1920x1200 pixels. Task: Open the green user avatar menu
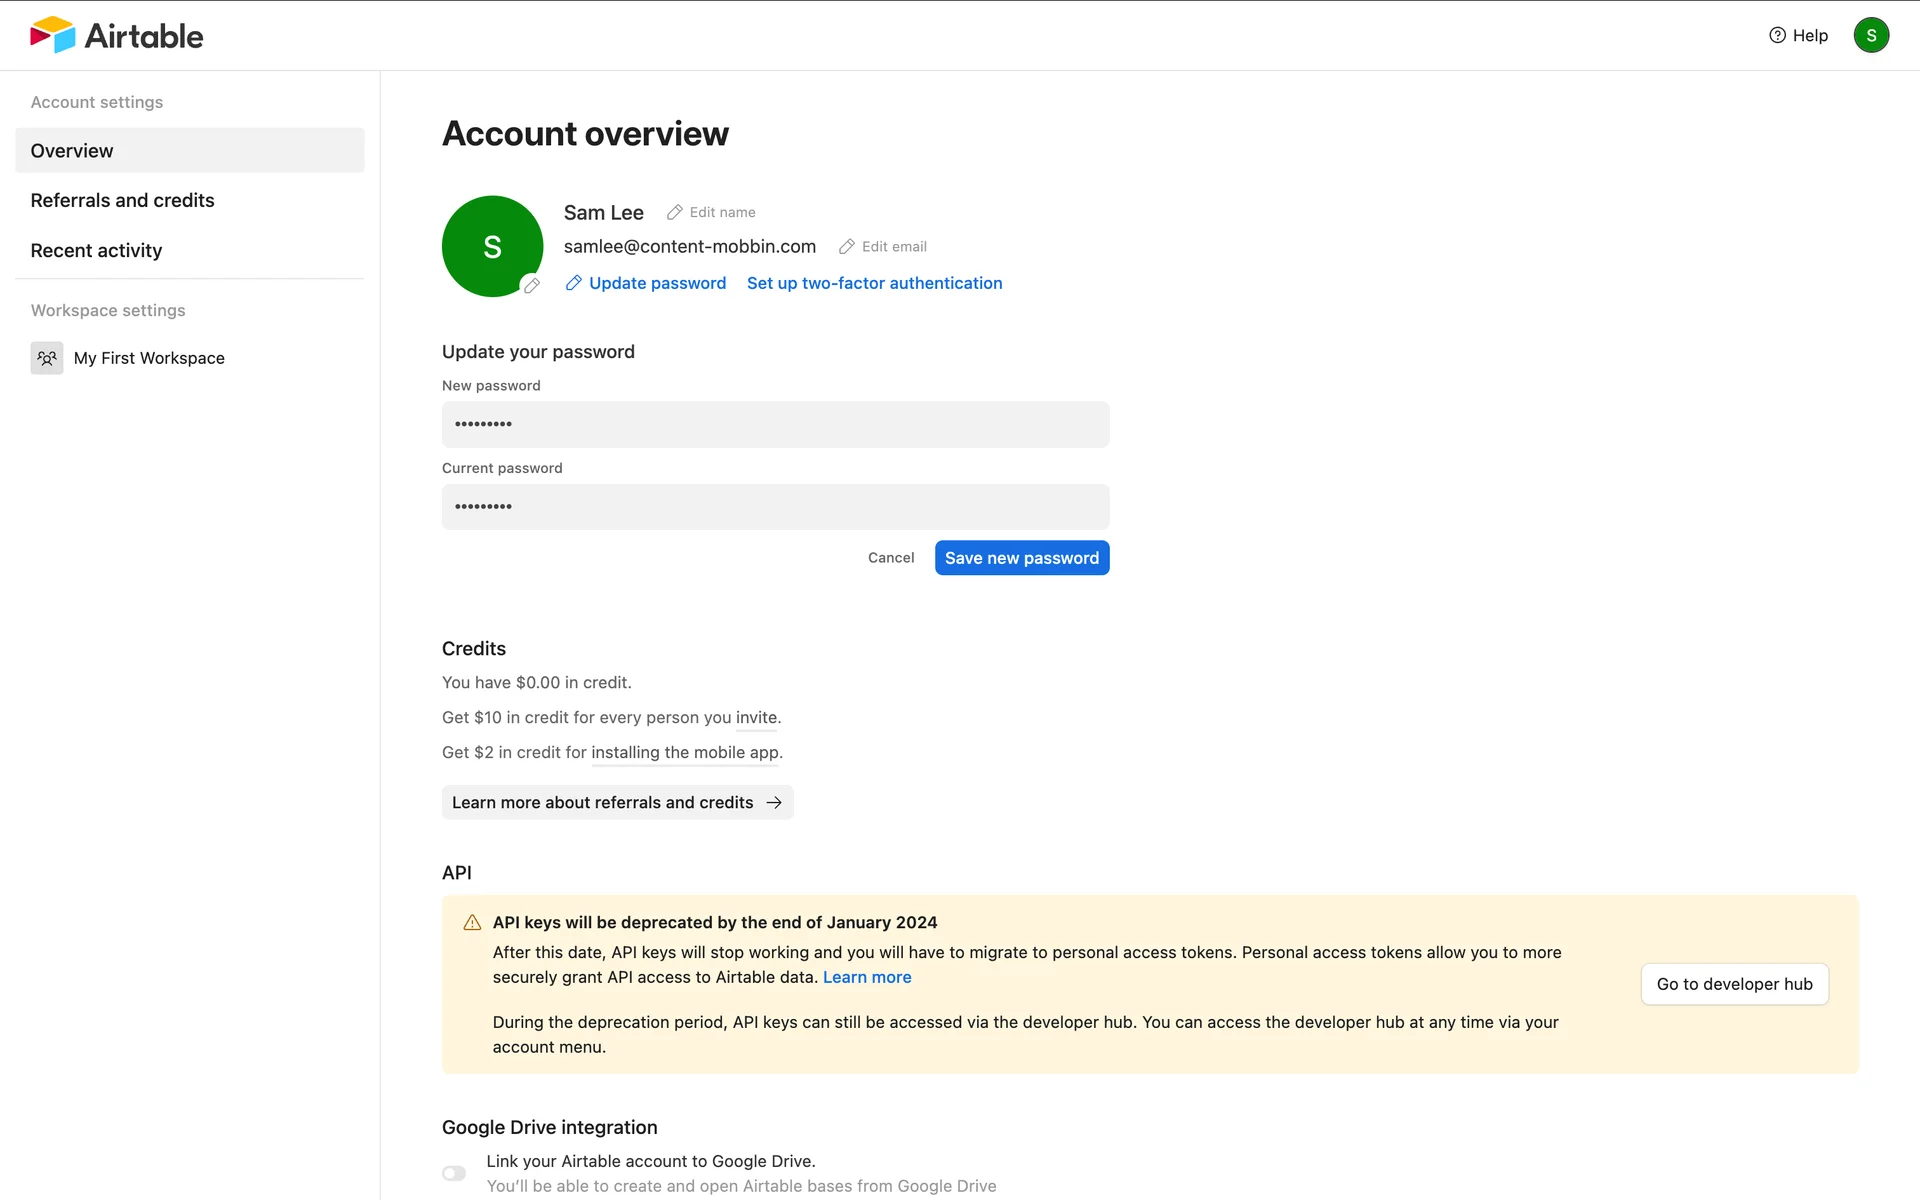[x=1870, y=35]
